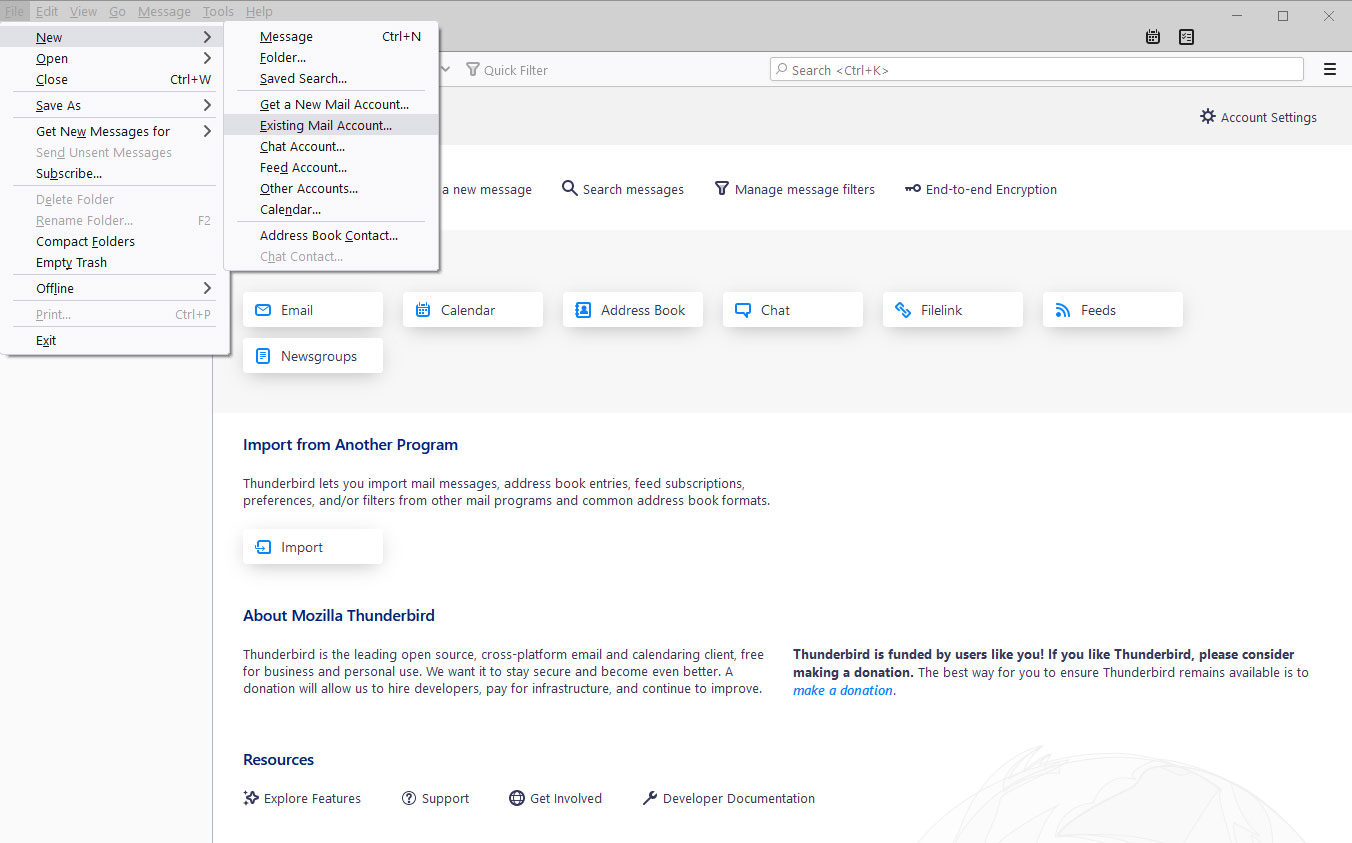
Task: Open the hamburger application menu
Action: tap(1329, 69)
